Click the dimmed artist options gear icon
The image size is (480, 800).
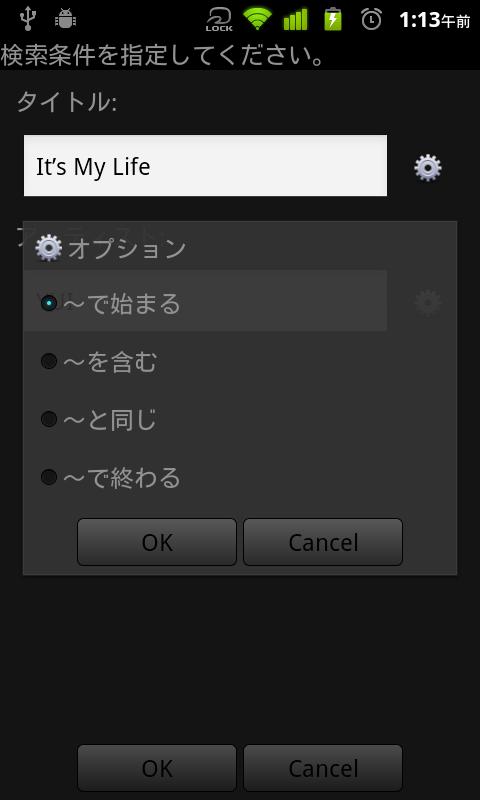(x=427, y=303)
